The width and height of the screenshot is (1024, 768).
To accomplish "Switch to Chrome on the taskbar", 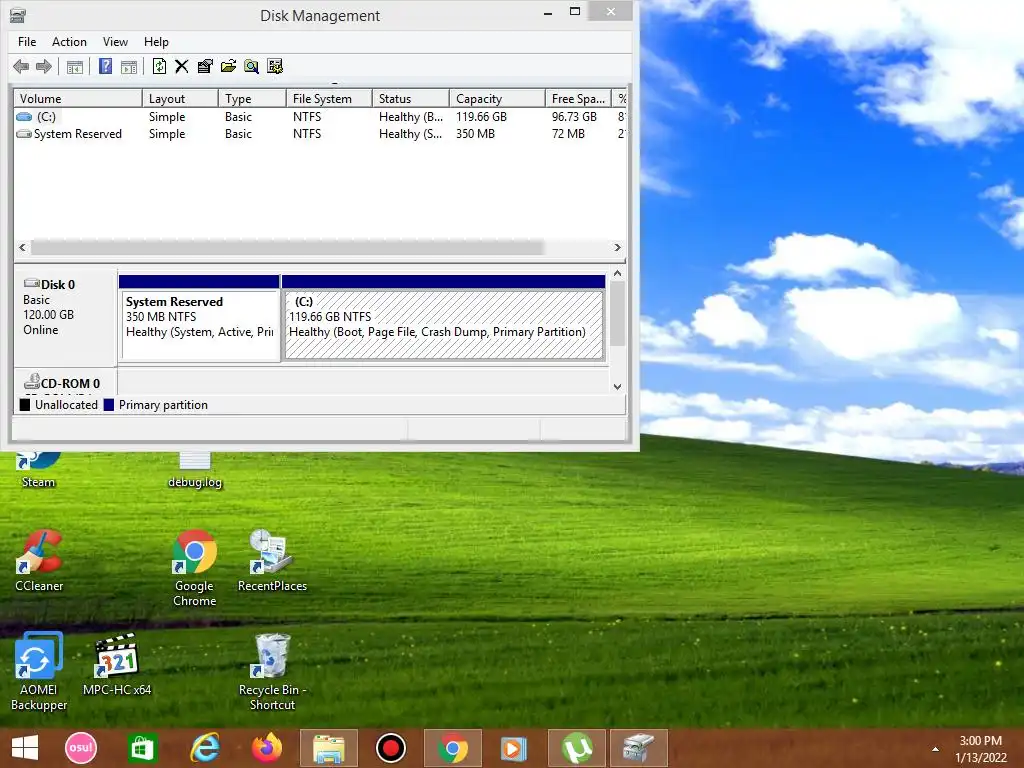I will (x=453, y=748).
